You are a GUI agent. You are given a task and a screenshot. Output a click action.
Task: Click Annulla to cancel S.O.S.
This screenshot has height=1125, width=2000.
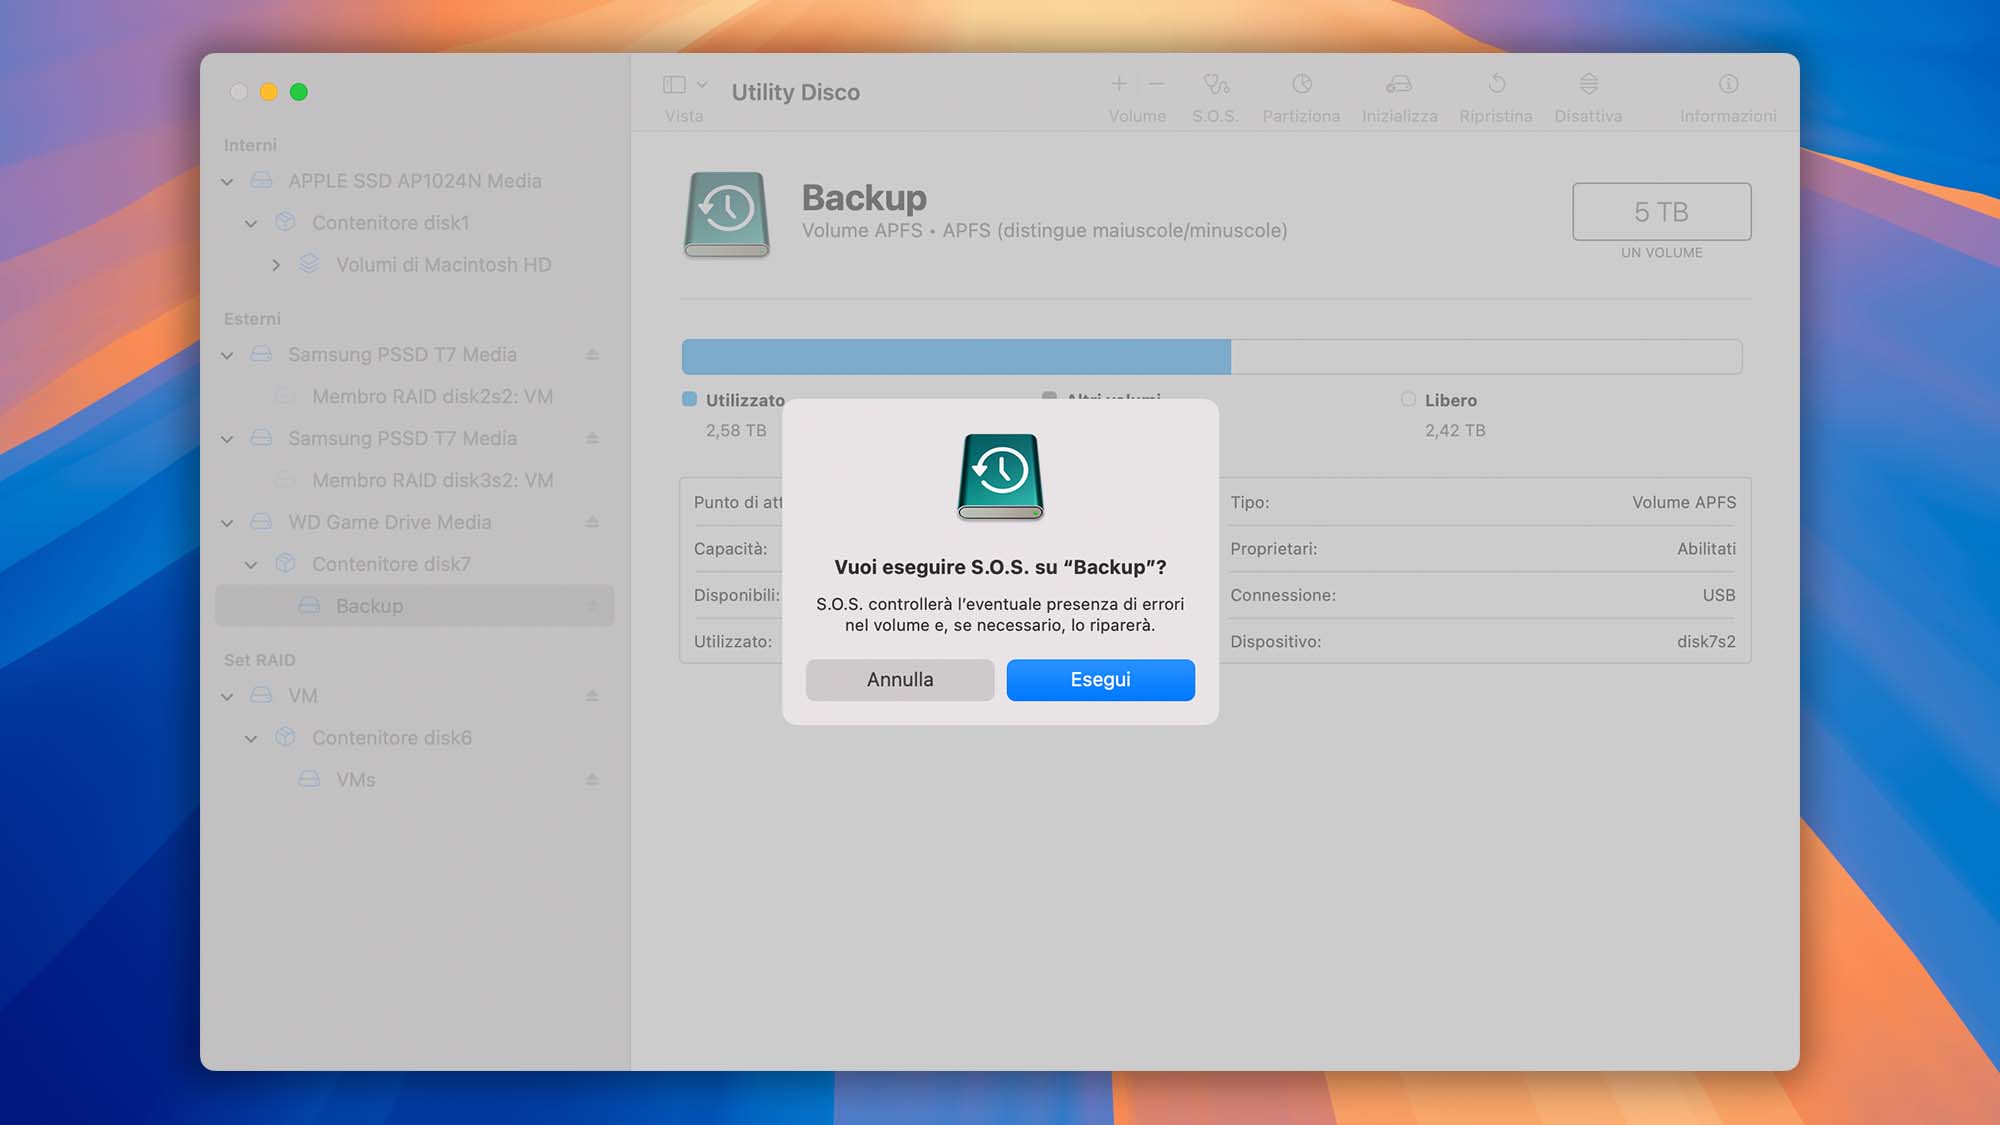pyautogui.click(x=900, y=680)
